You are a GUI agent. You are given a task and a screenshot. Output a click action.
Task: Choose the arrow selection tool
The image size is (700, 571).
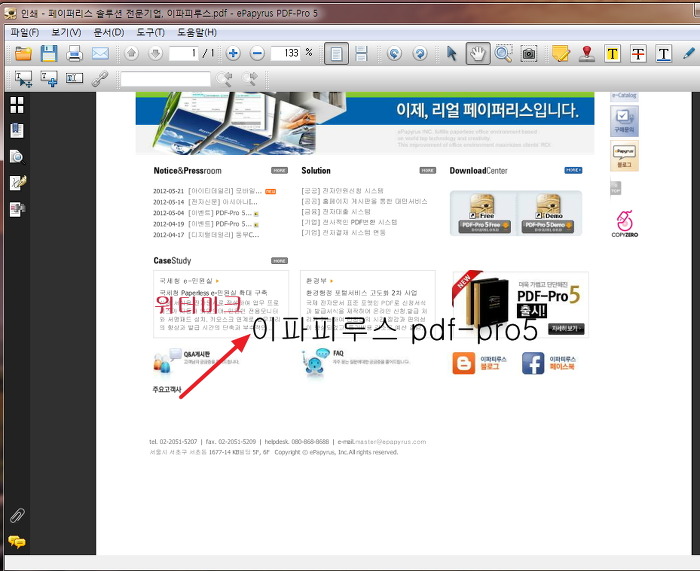[451, 54]
